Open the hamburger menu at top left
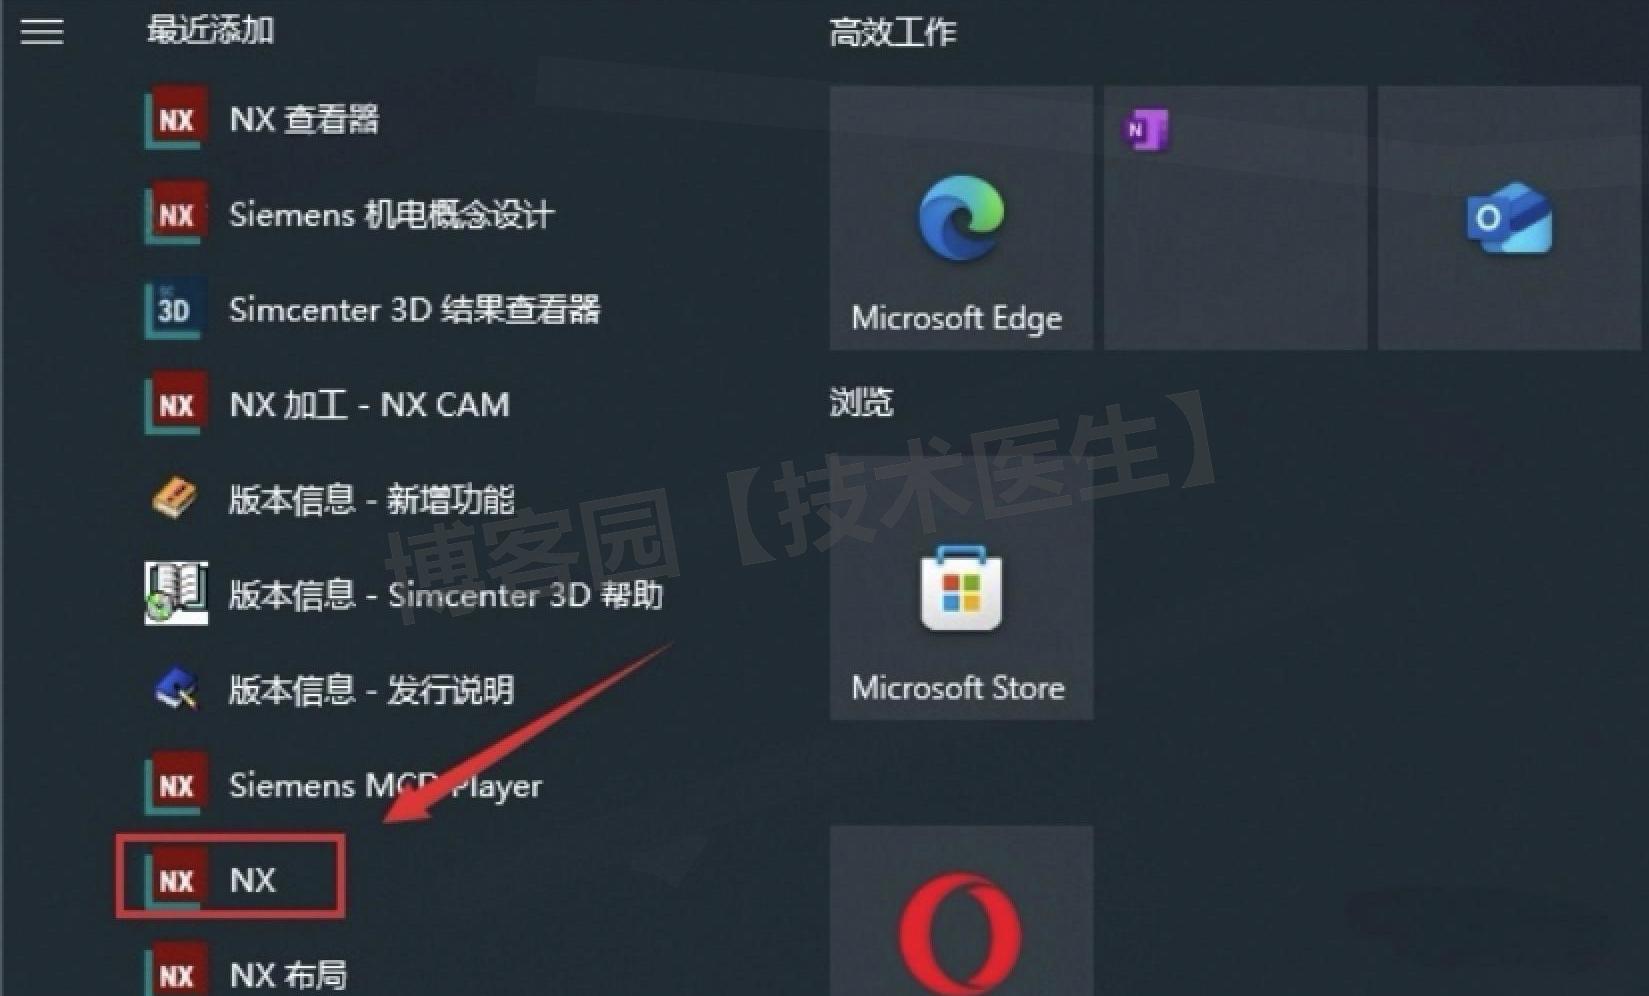The image size is (1649, 996). [42, 32]
